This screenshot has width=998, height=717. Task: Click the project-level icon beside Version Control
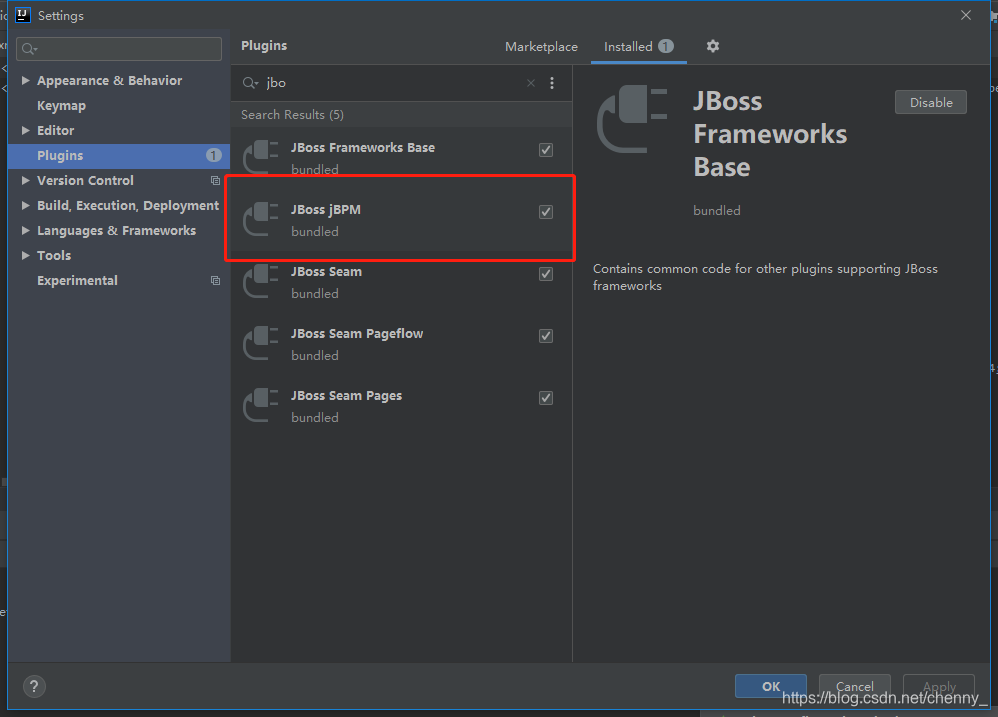[215, 181]
